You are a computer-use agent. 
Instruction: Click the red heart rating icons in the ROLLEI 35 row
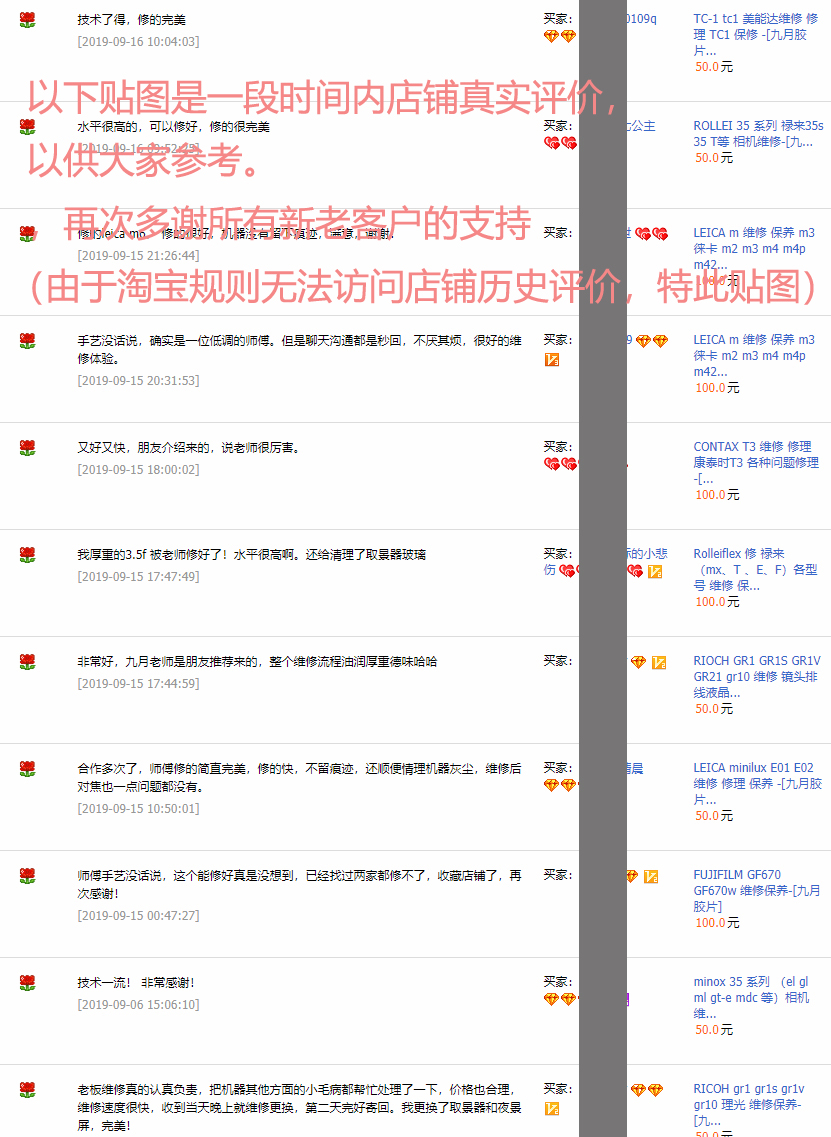[560, 143]
